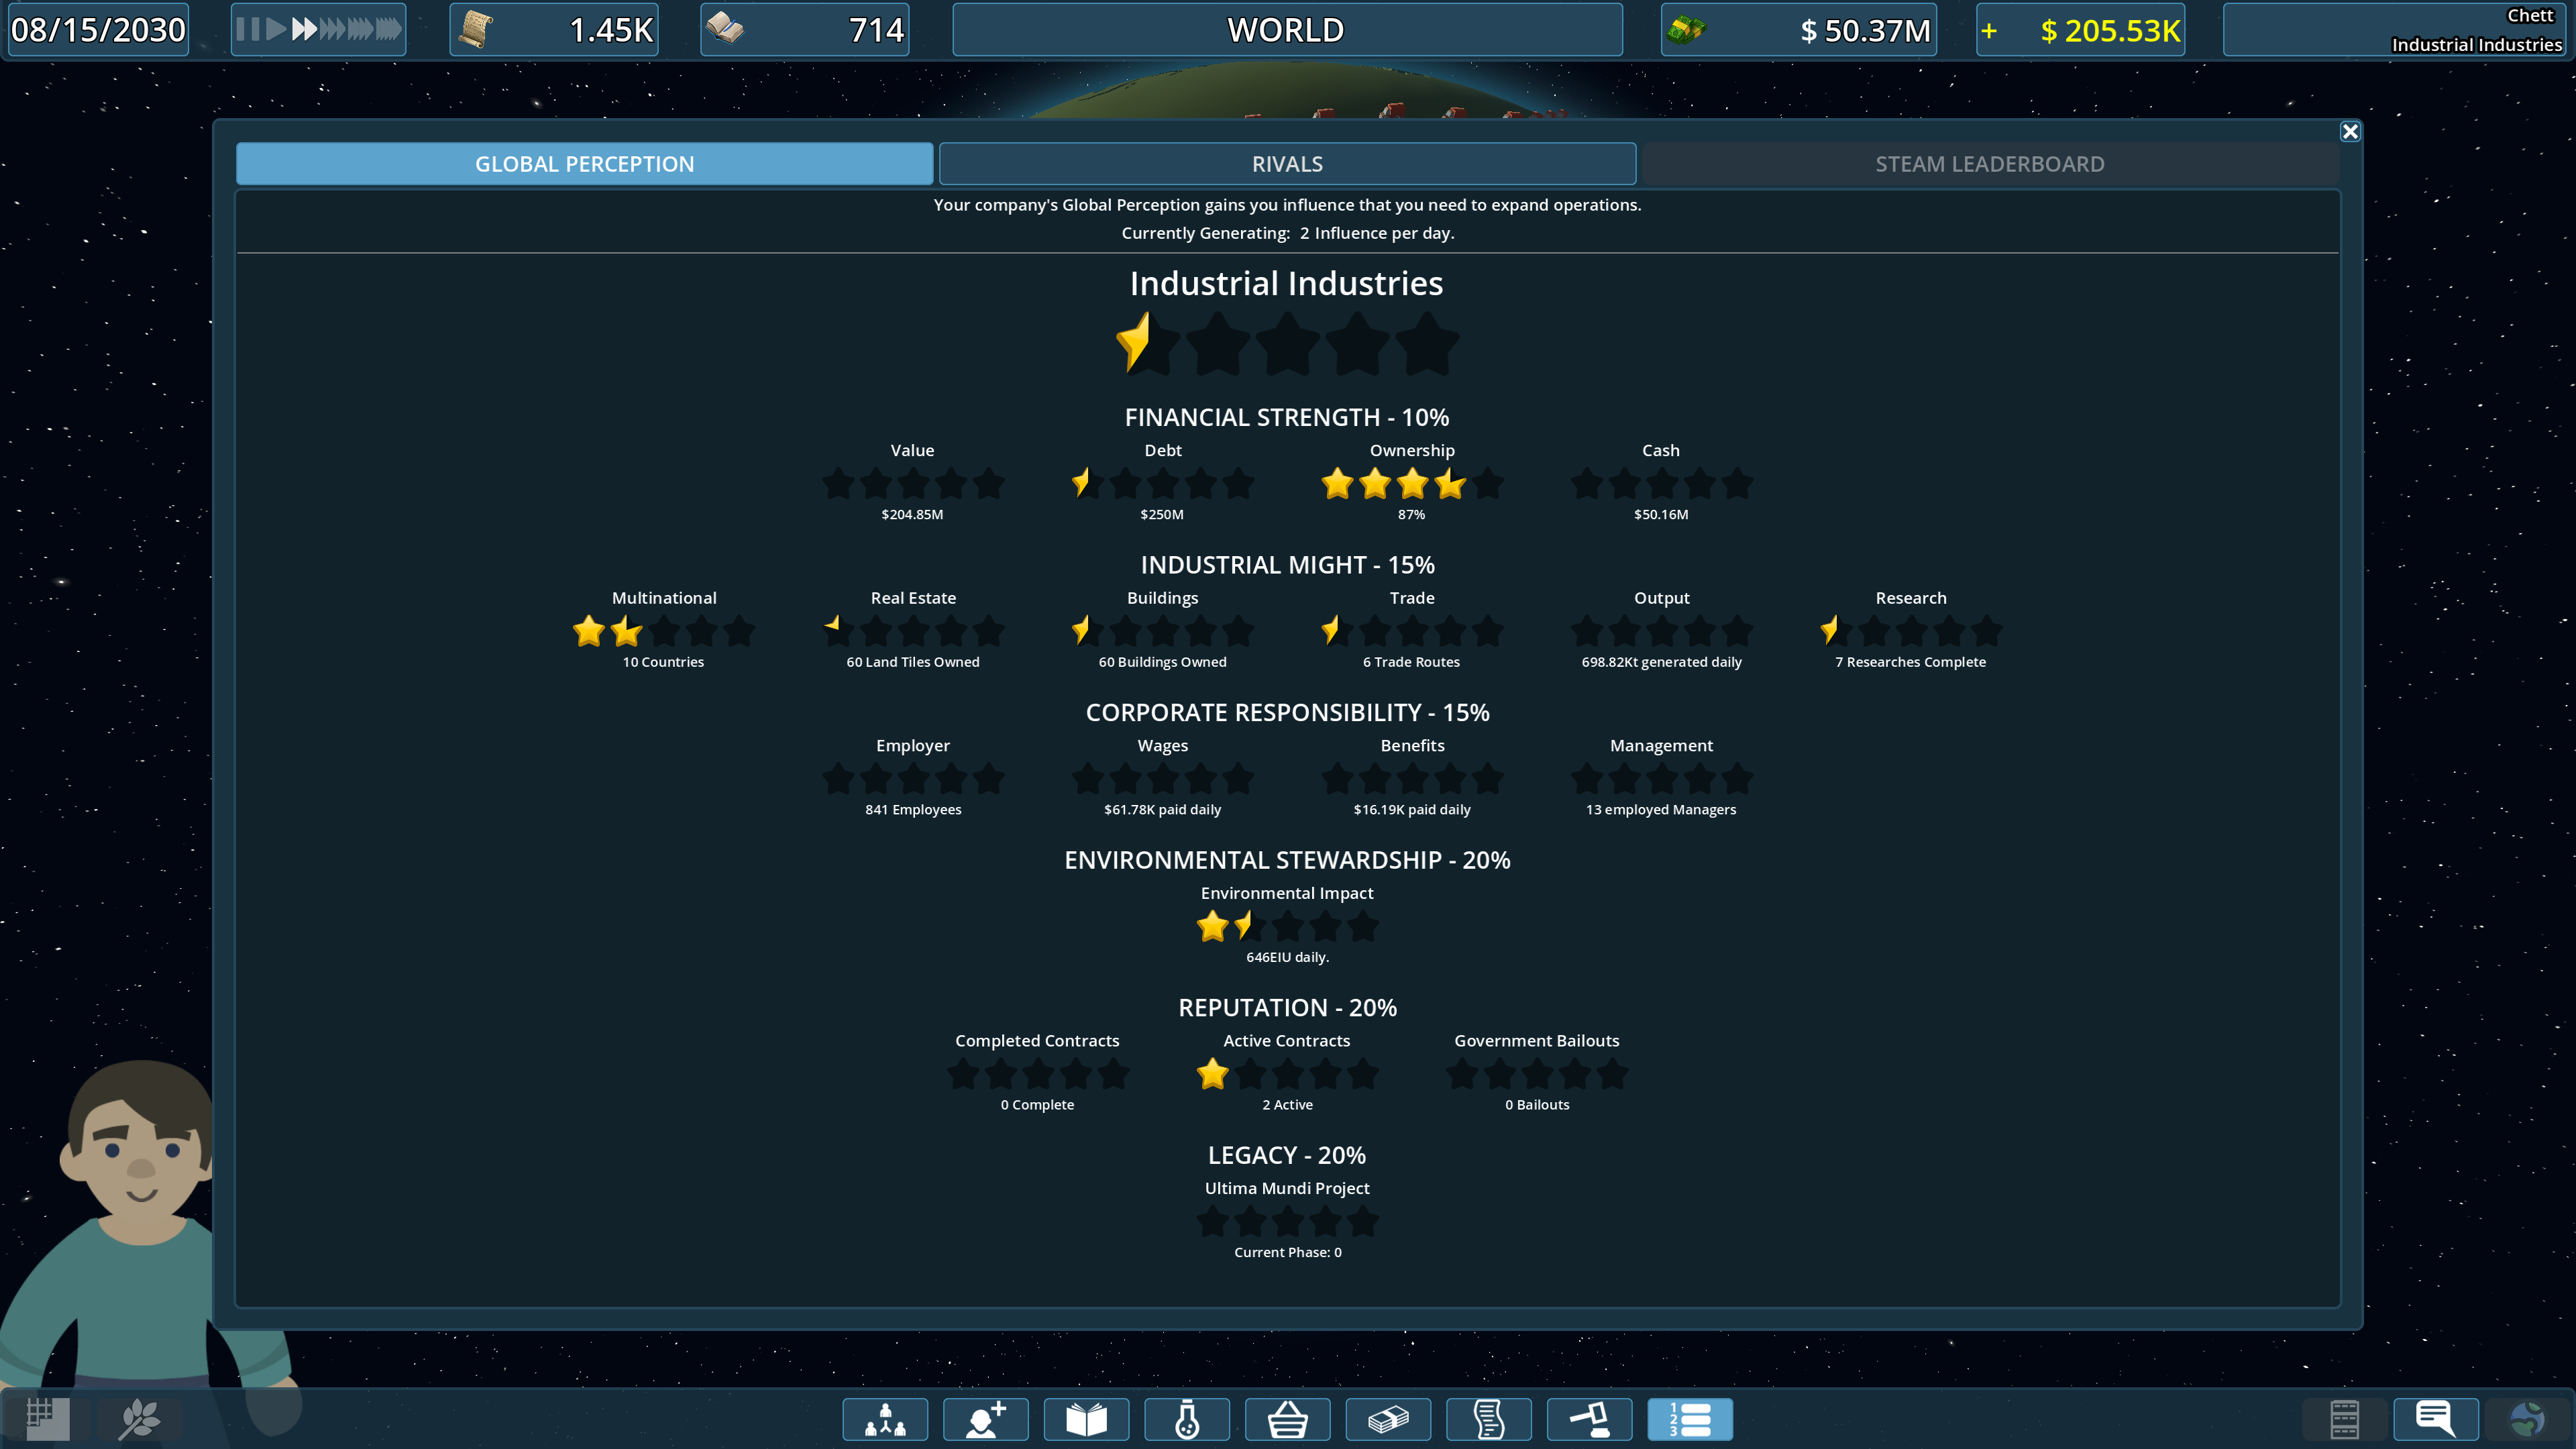2576x1449 pixels.
Task: Click the influence scroll icon
Action: [476, 30]
